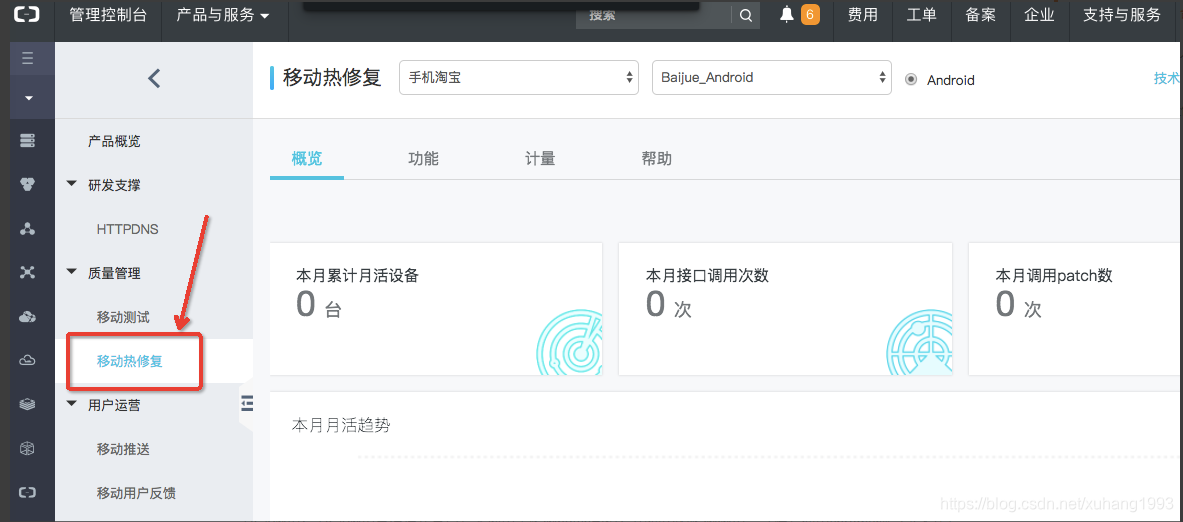Click the 本月调用patch数 card
This screenshot has height=522, width=1183.
[x=1076, y=309]
